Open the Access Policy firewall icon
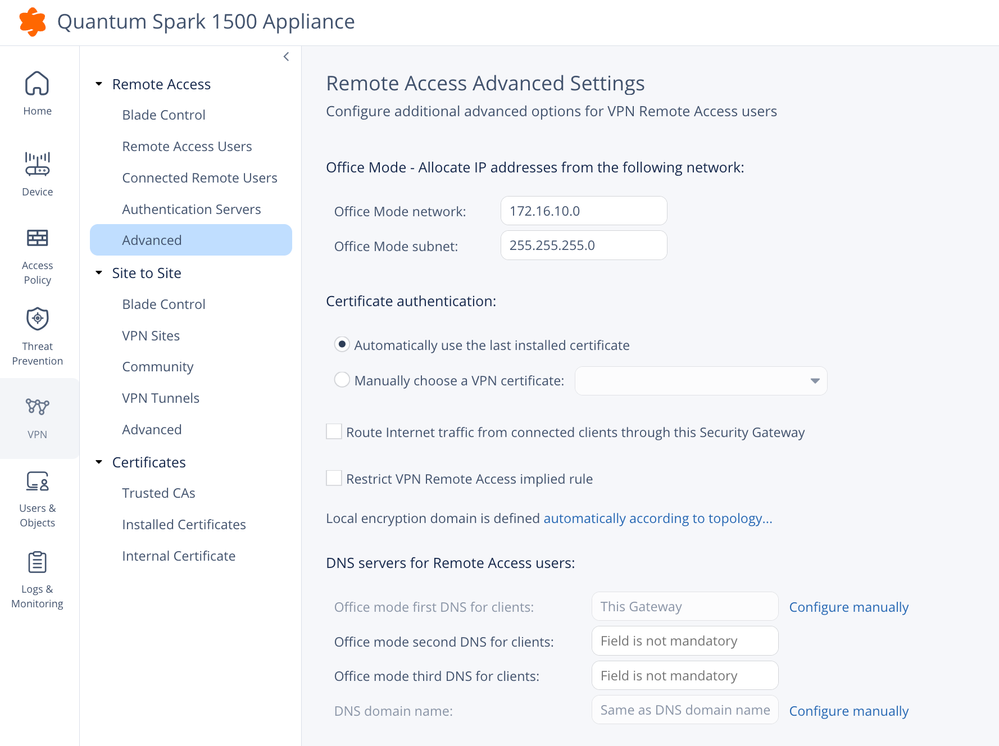The height and width of the screenshot is (746, 999). point(37,238)
